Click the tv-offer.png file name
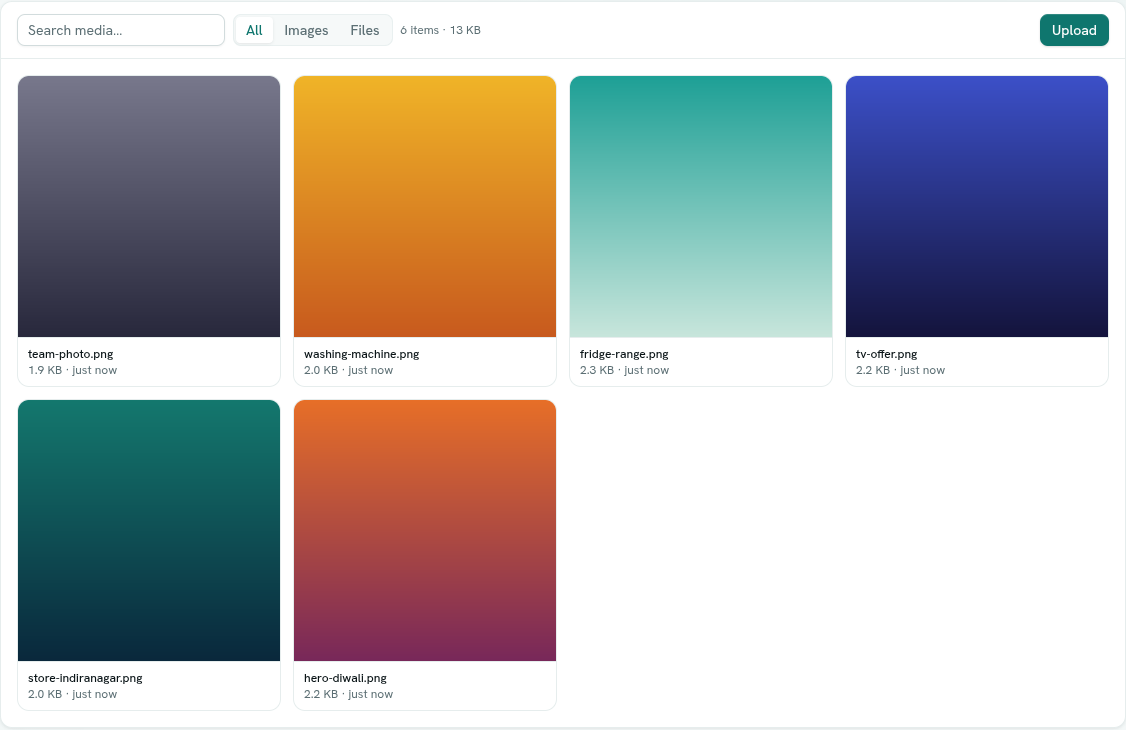 coord(886,354)
